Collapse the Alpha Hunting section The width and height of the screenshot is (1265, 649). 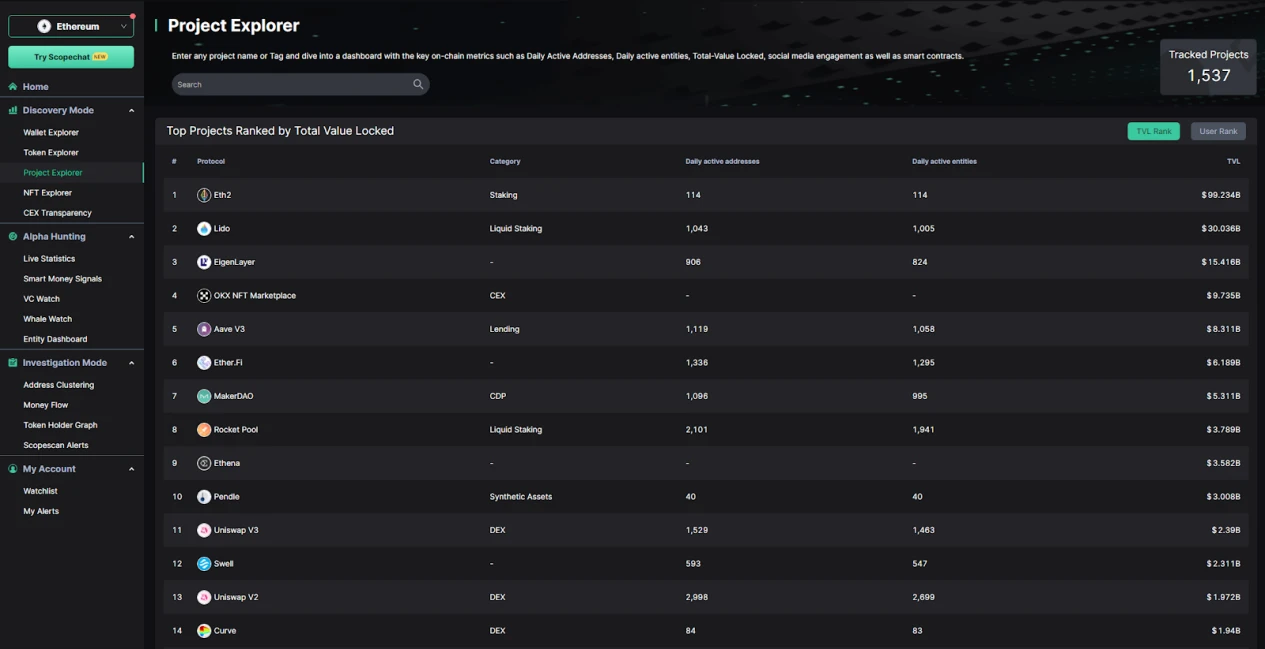coord(131,237)
